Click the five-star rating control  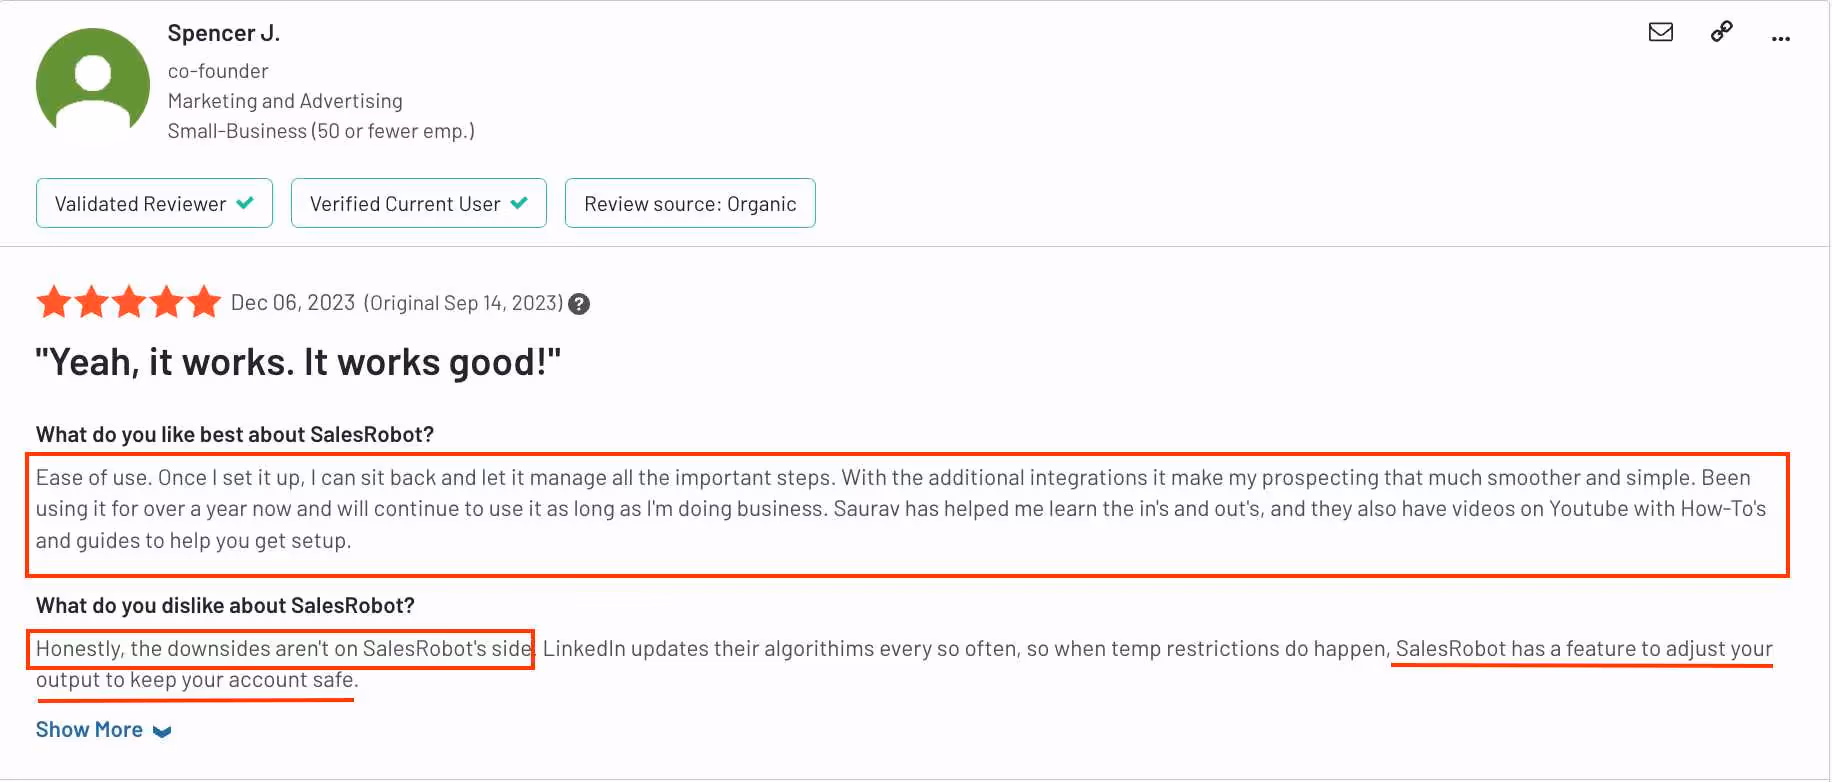click(129, 301)
